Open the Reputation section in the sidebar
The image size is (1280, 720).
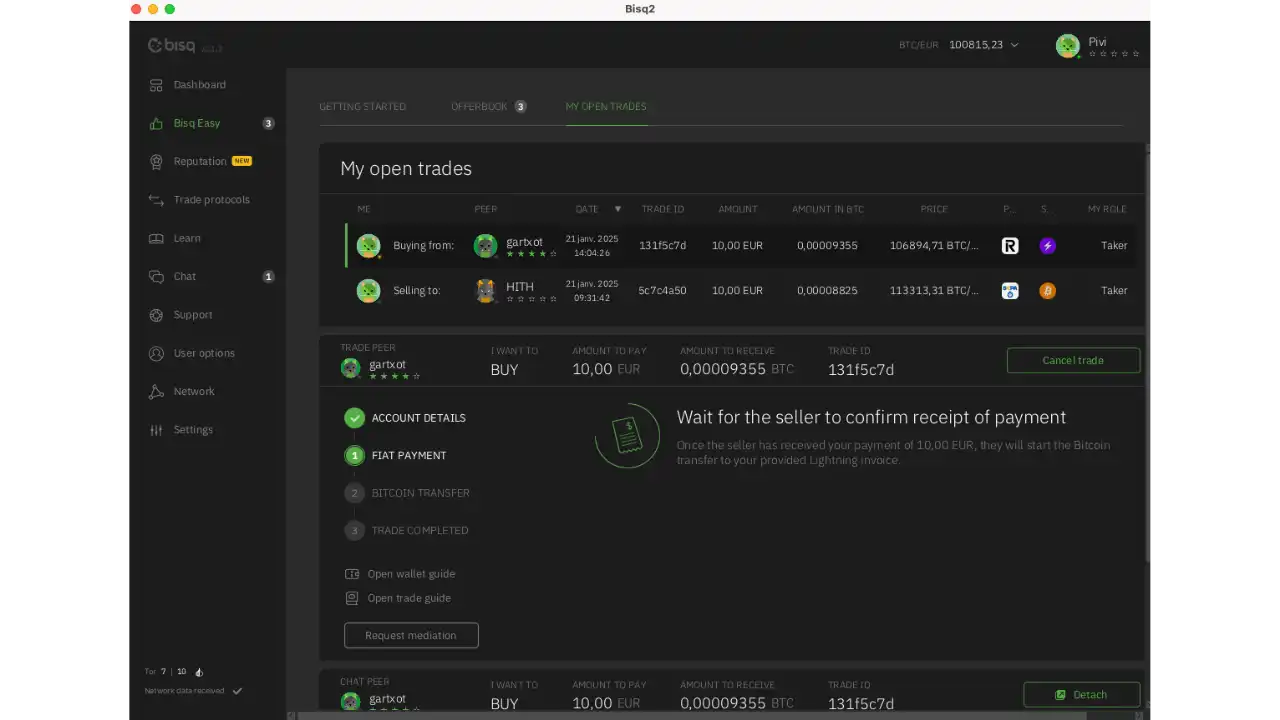coord(199,161)
